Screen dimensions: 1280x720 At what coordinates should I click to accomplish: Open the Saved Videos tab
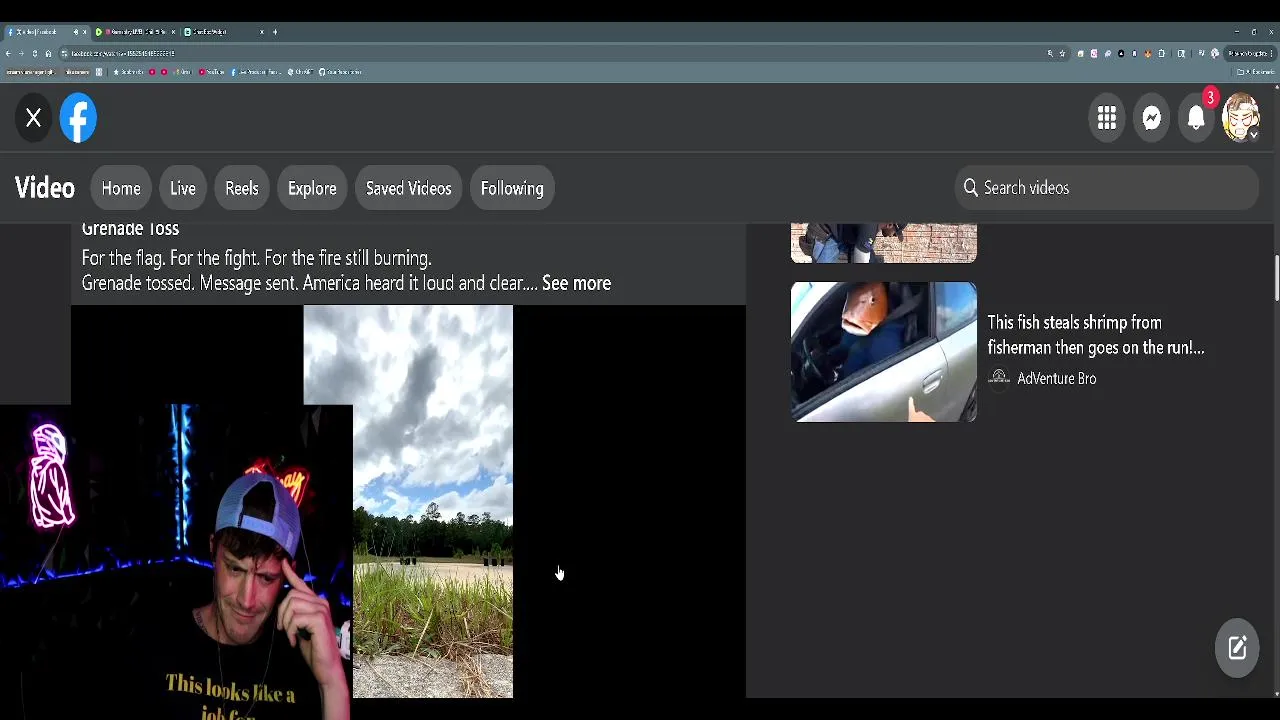click(409, 188)
